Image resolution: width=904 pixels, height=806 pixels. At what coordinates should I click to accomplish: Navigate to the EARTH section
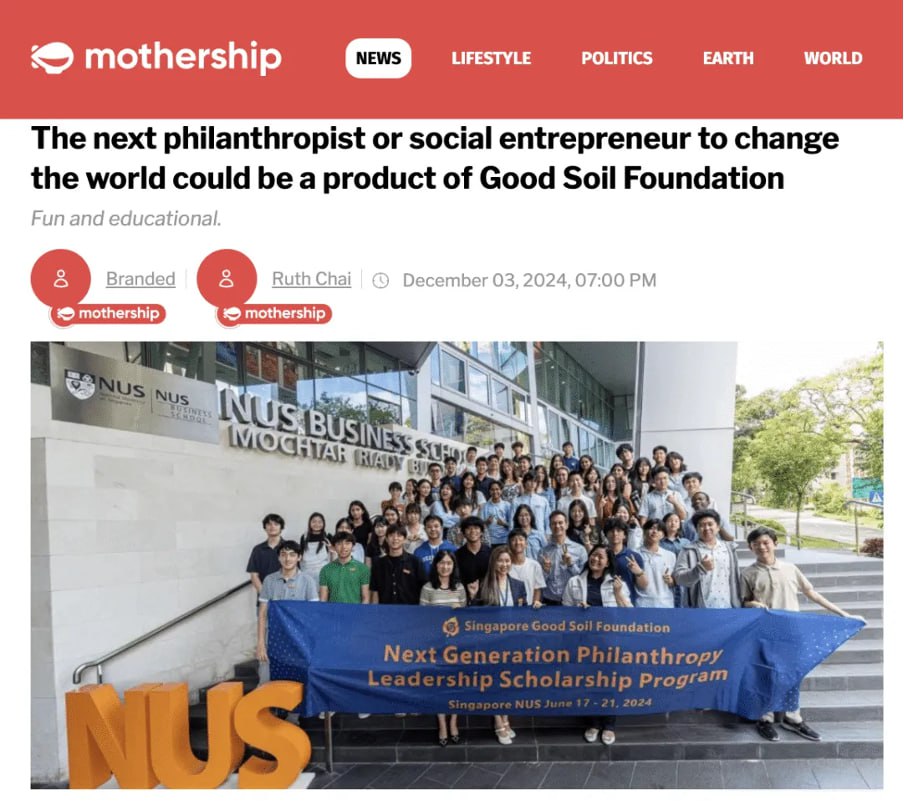[728, 58]
